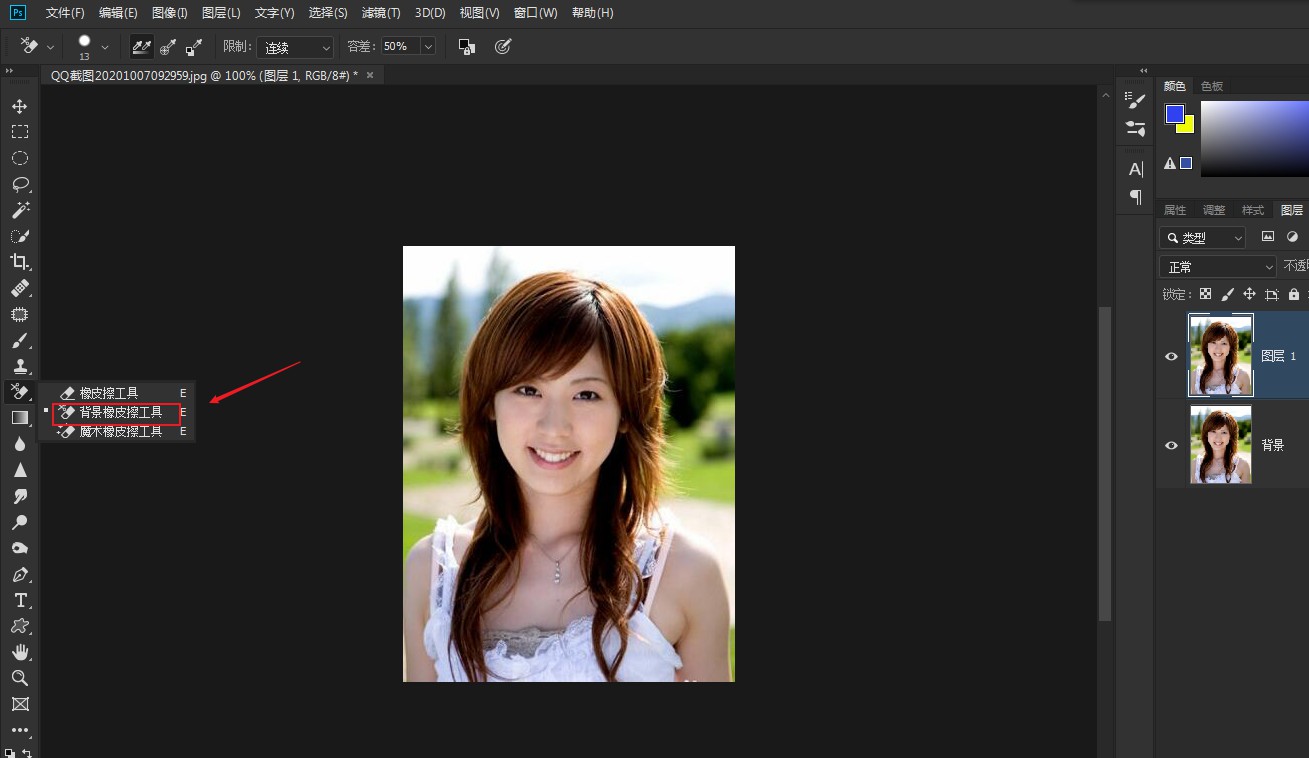The height and width of the screenshot is (758, 1309).
Task: Click the 图层 1 layer thumbnail
Action: [x=1220, y=355]
